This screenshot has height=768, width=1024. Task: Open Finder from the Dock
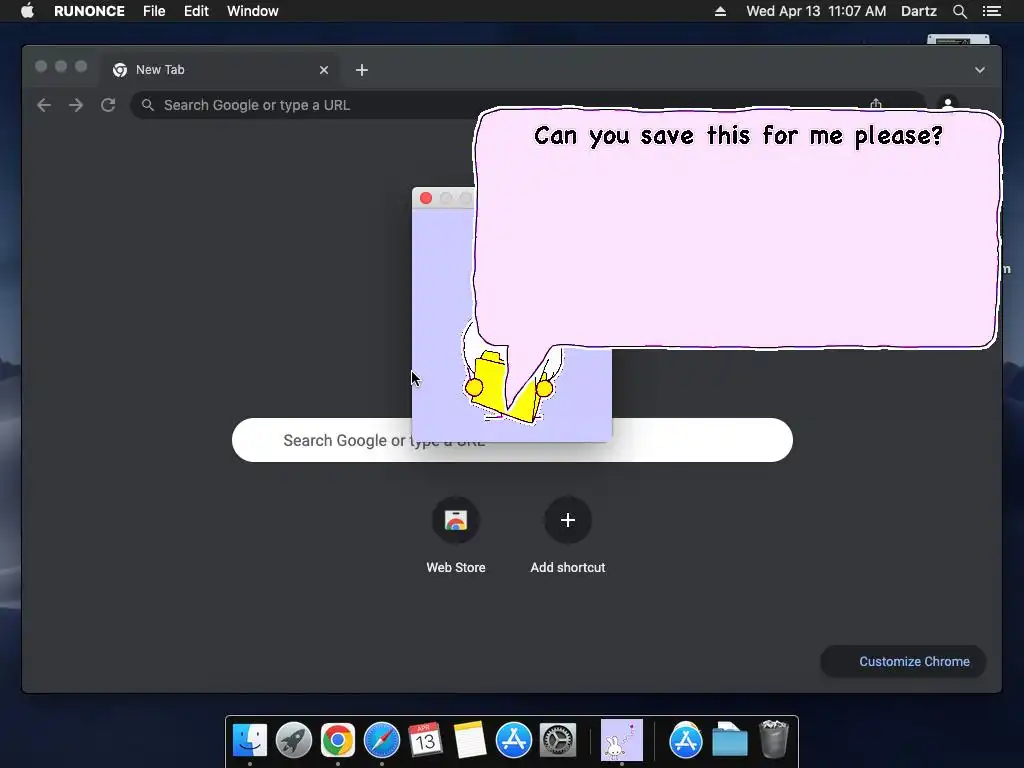[x=249, y=740]
